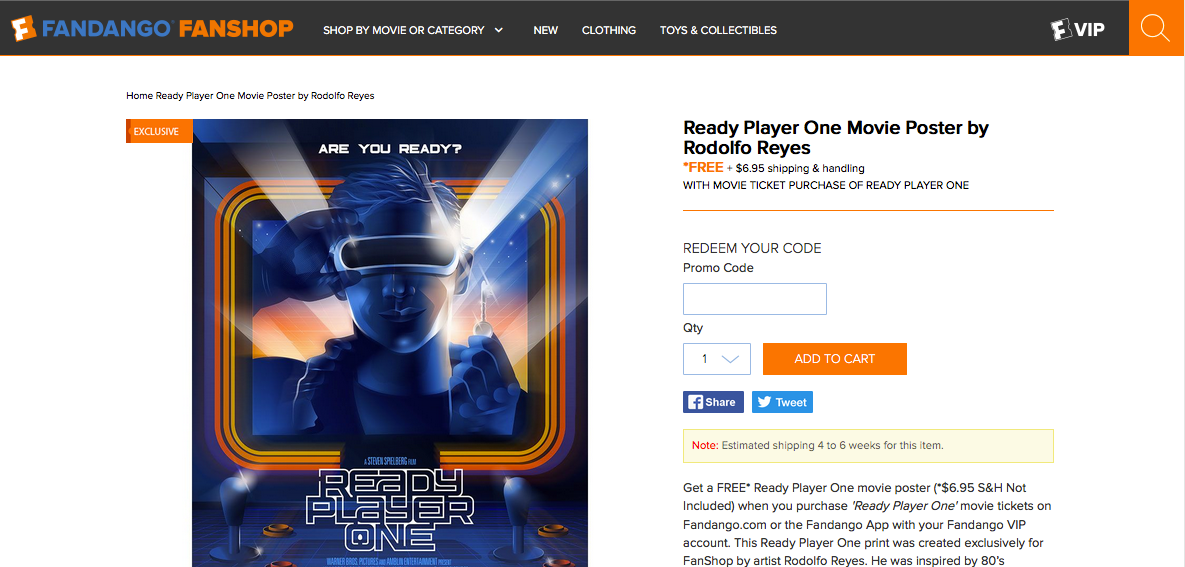Focus the Promo Code input field
Image resolution: width=1185 pixels, height=567 pixels.
(x=754, y=299)
